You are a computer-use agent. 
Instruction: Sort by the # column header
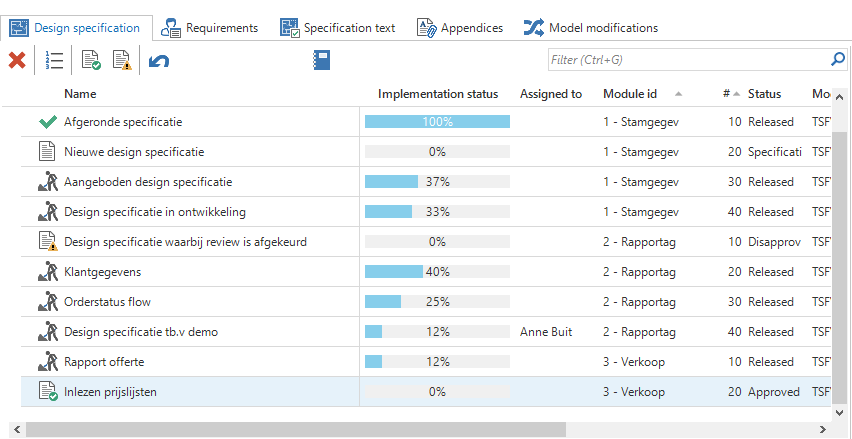pos(726,94)
